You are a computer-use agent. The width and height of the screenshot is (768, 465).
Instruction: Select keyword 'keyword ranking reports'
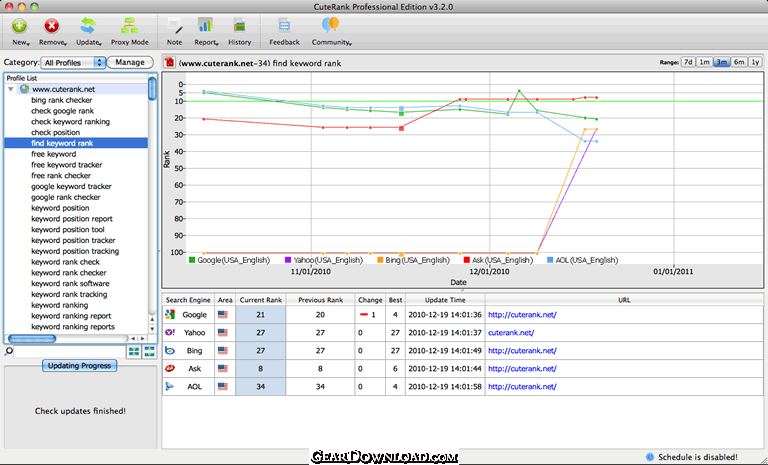pos(73,326)
